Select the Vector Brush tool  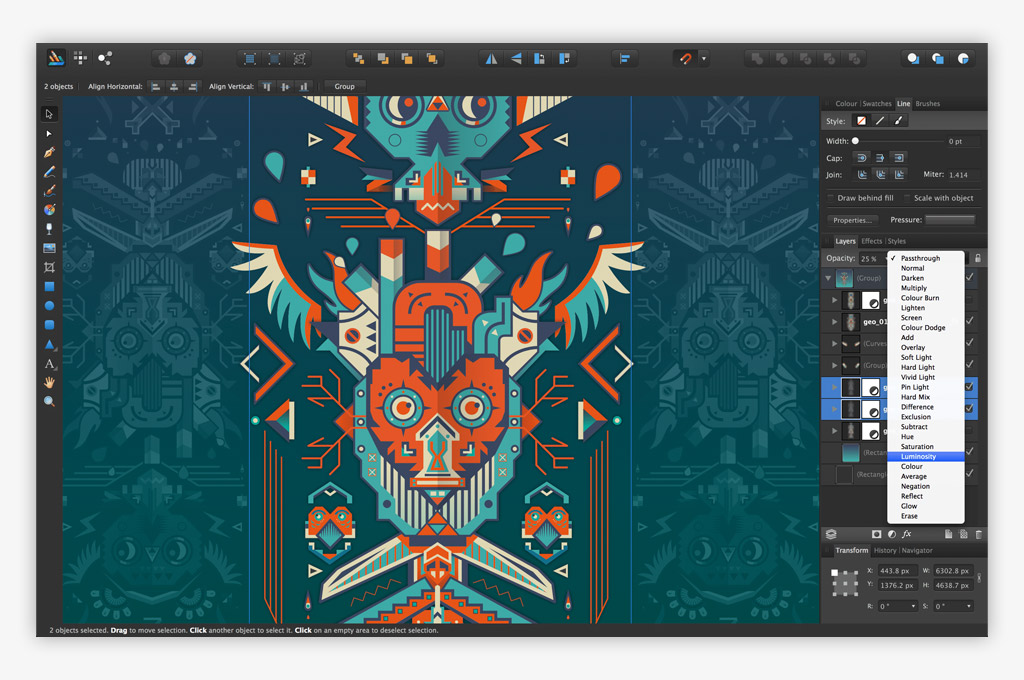click(x=49, y=191)
